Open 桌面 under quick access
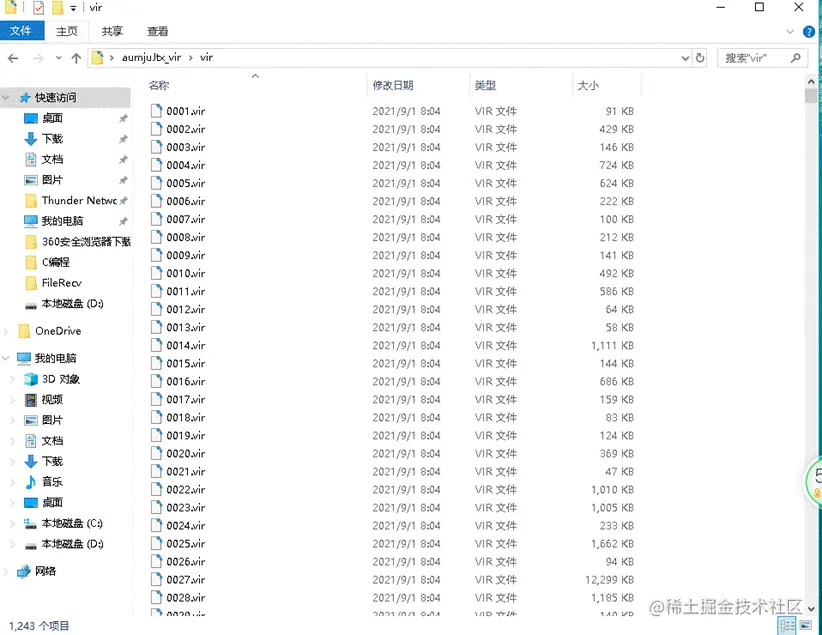Image resolution: width=822 pixels, height=635 pixels. tap(52, 118)
